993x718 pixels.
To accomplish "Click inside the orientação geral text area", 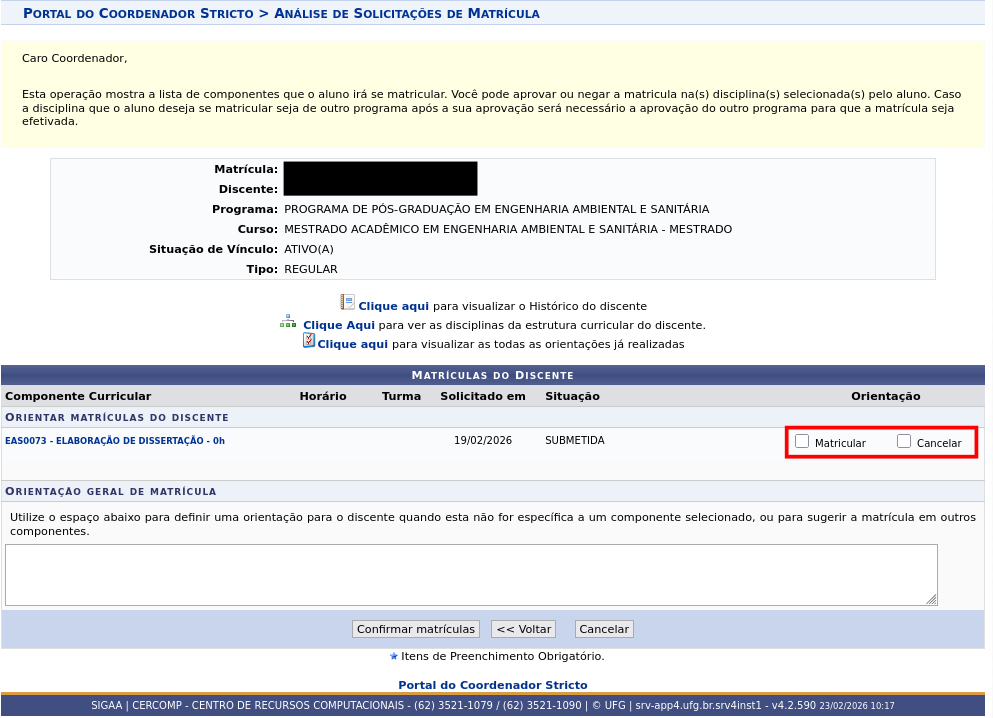I will (470, 574).
